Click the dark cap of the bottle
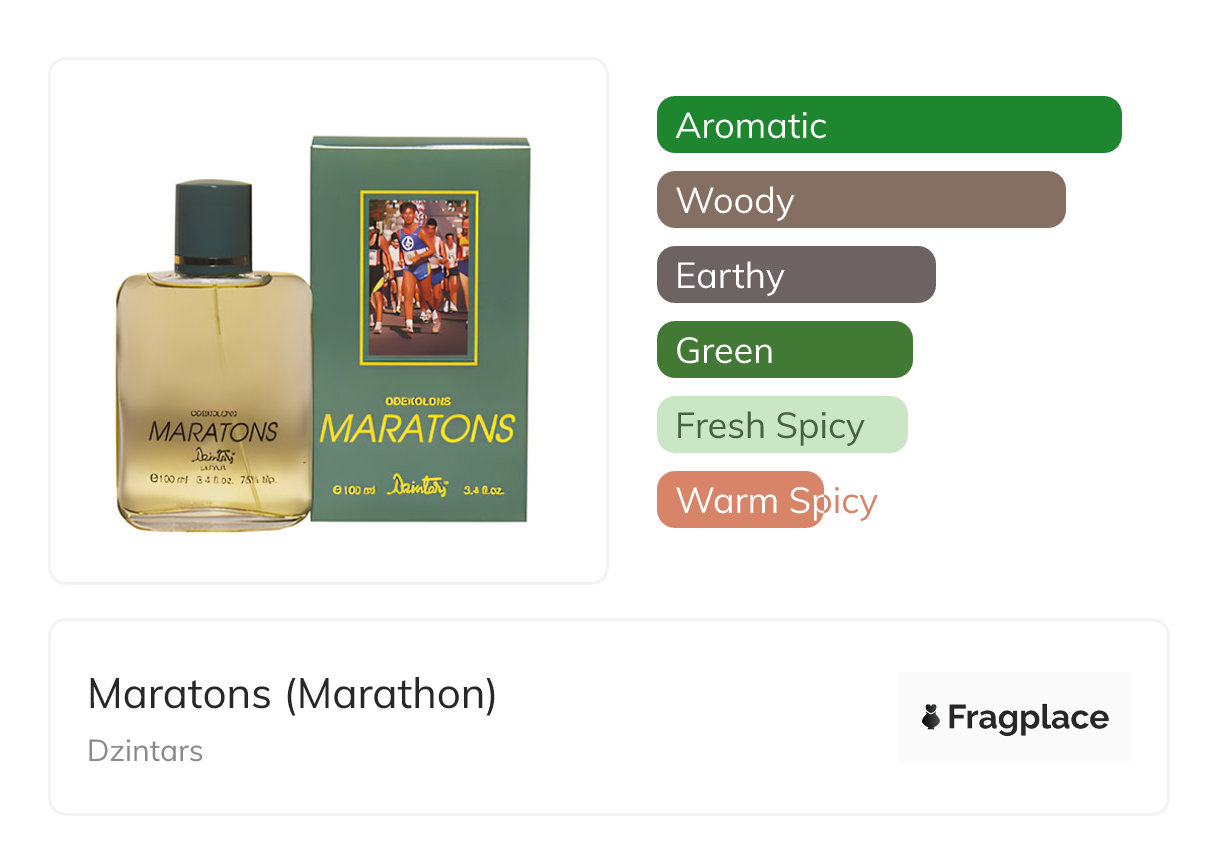The width and height of the screenshot is (1218, 864). (212, 225)
